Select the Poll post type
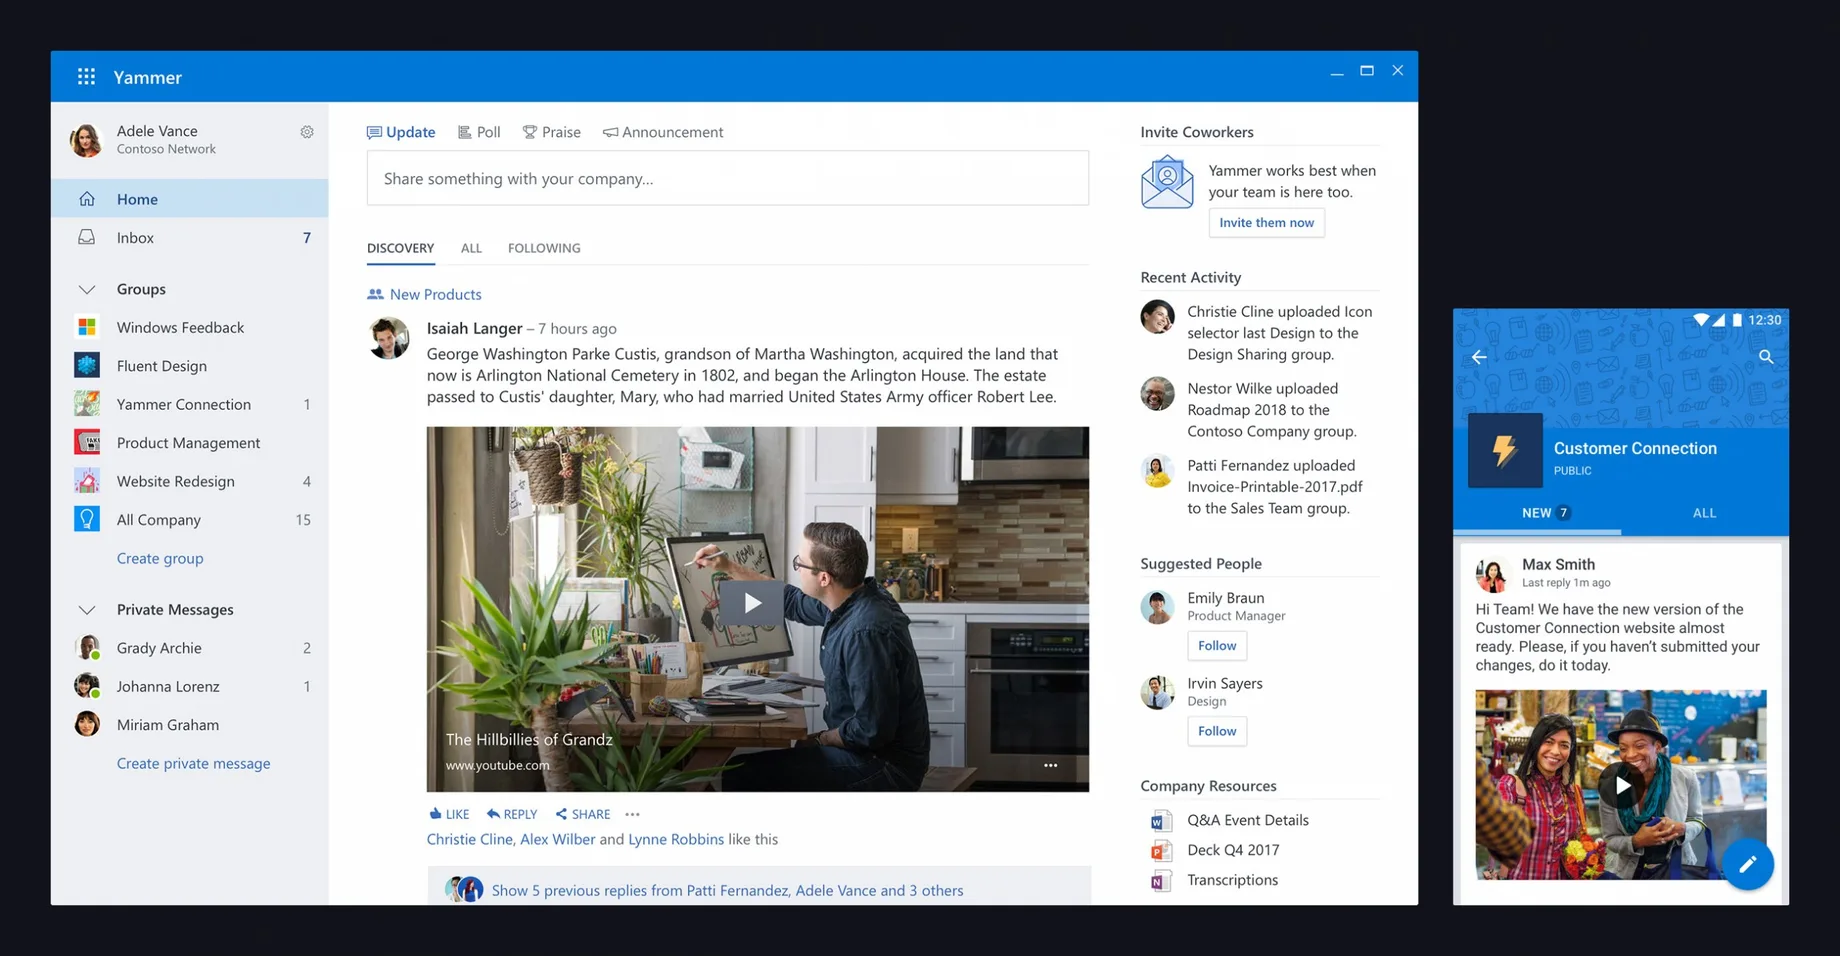This screenshot has width=1840, height=956. 479,132
